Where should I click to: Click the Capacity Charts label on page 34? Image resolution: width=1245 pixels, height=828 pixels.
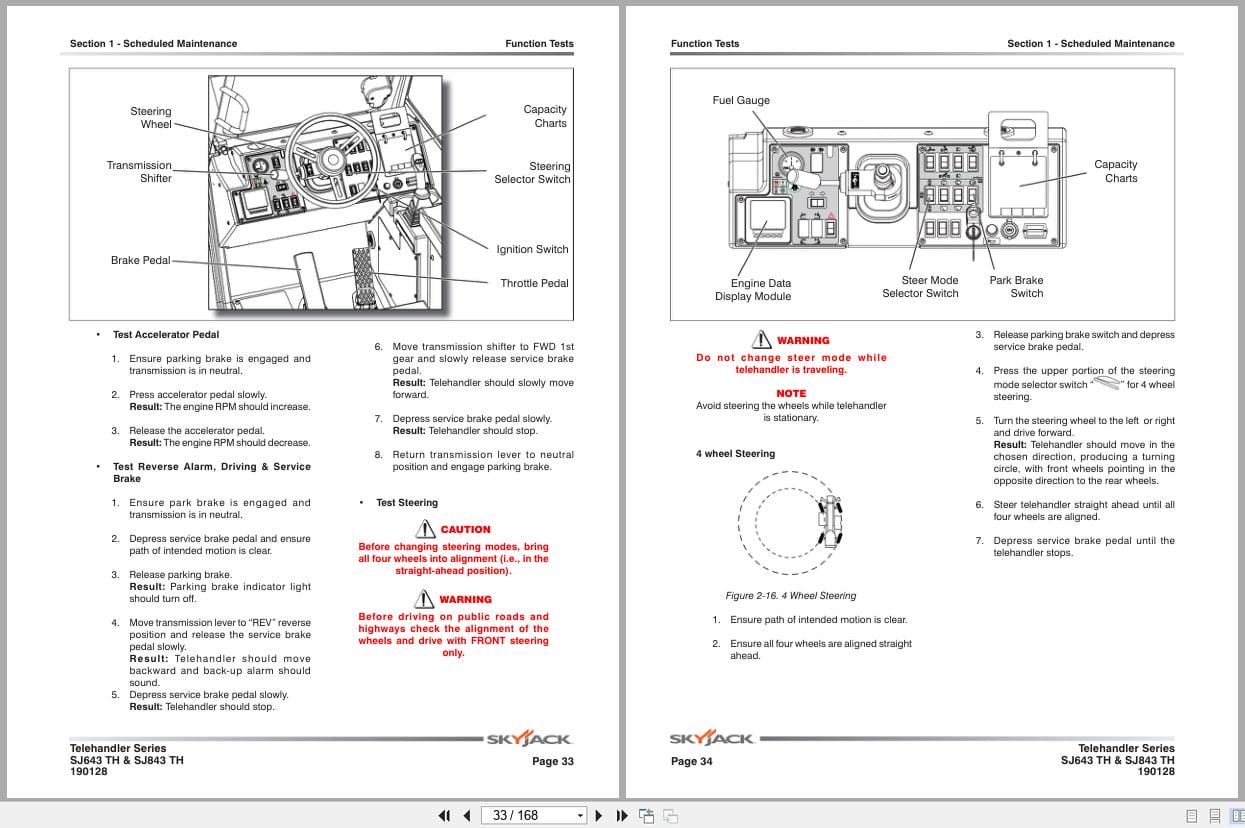point(1116,171)
